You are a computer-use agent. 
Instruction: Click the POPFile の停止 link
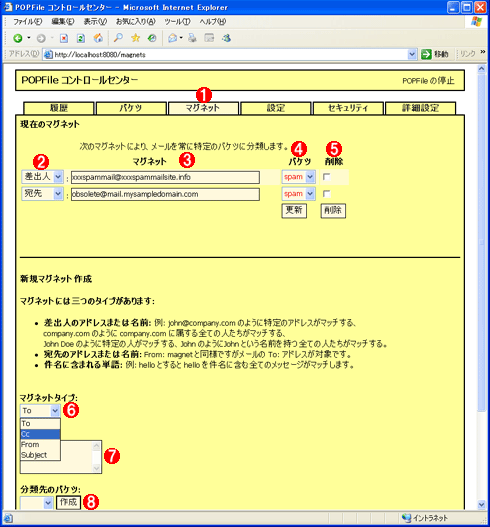click(428, 81)
